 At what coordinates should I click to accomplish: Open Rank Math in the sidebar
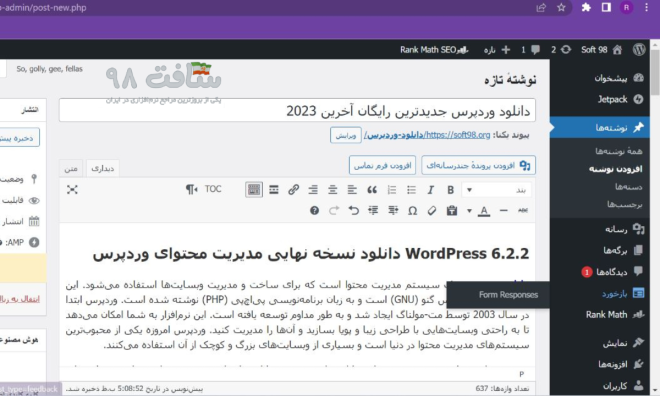[x=600, y=314]
